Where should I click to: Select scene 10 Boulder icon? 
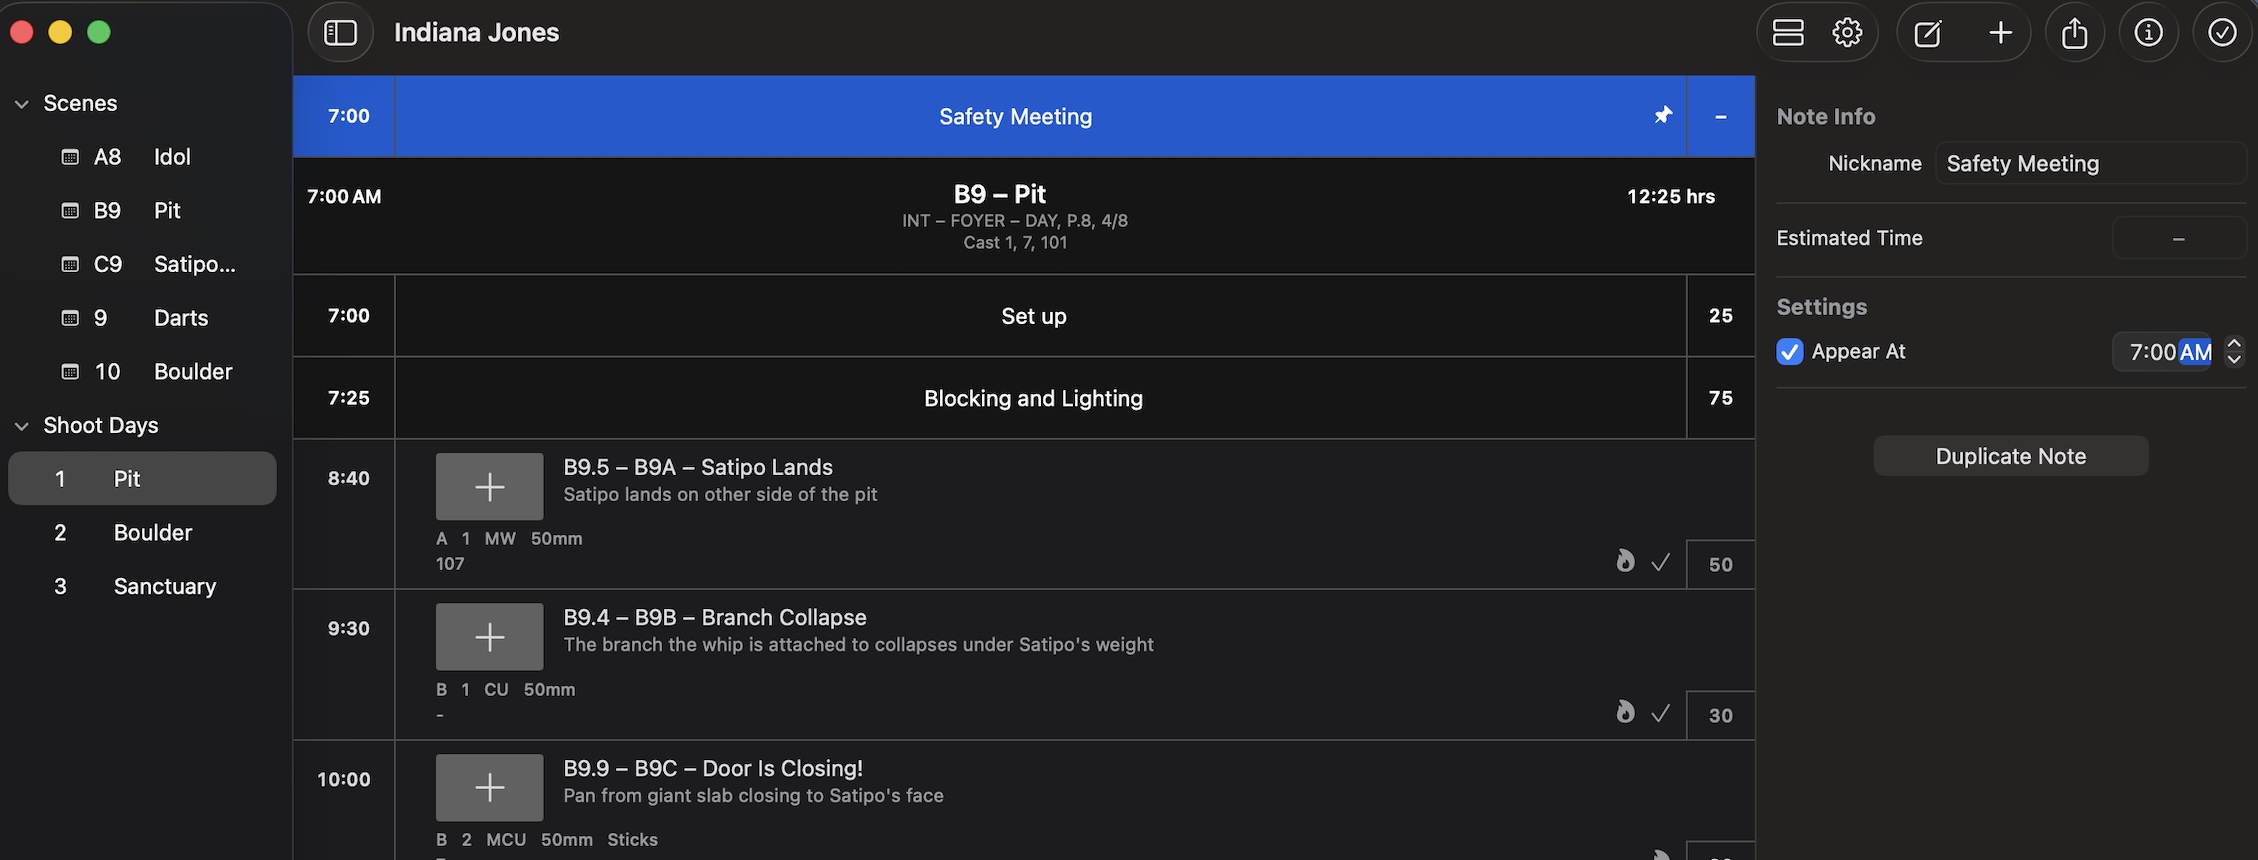coord(70,372)
